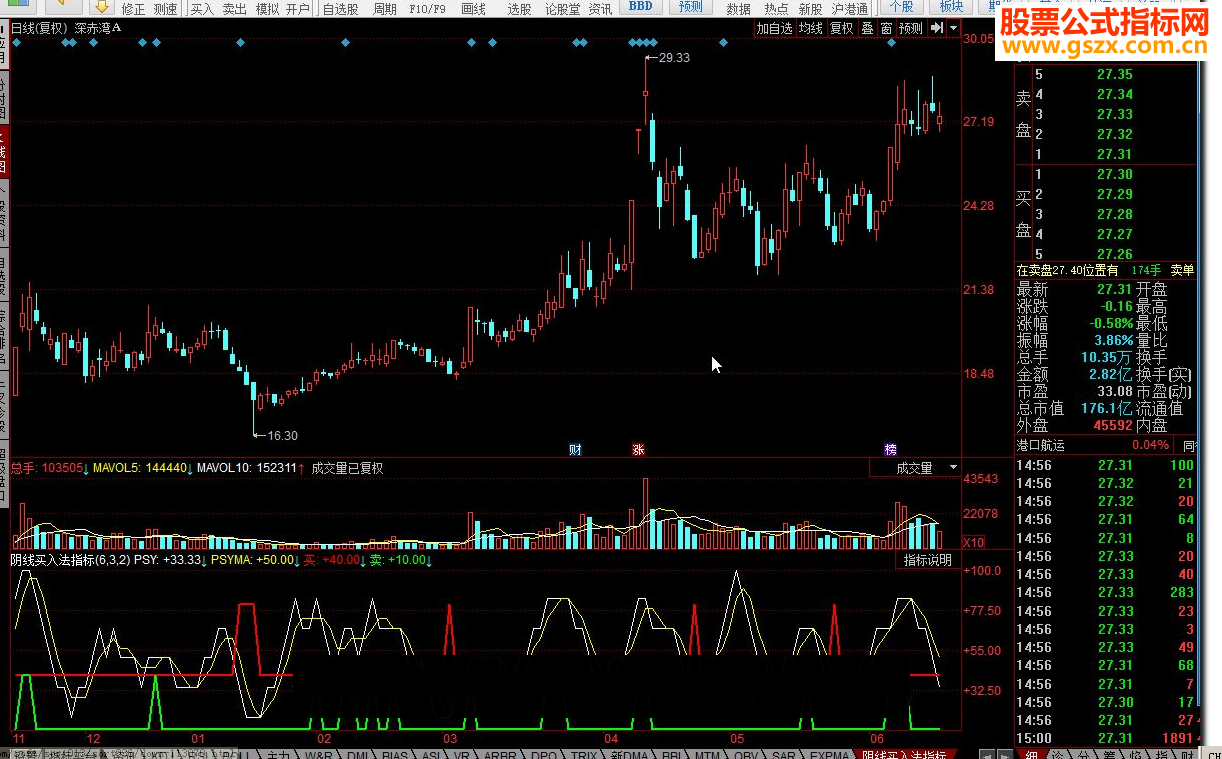This screenshot has width=1222, height=759.
Task: Click the 涨 marker below the chart
Action: tap(638, 449)
